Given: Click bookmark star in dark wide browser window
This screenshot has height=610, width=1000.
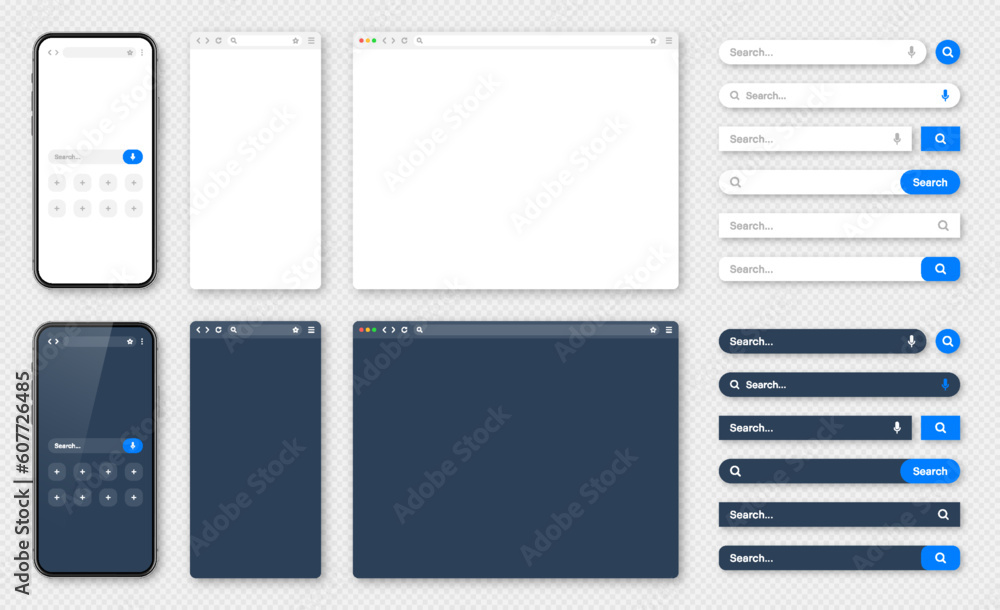Looking at the screenshot, I should click(653, 330).
